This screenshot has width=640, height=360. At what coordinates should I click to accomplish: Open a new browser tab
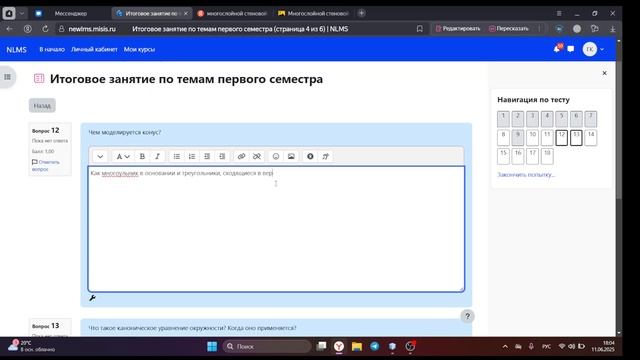(x=361, y=13)
